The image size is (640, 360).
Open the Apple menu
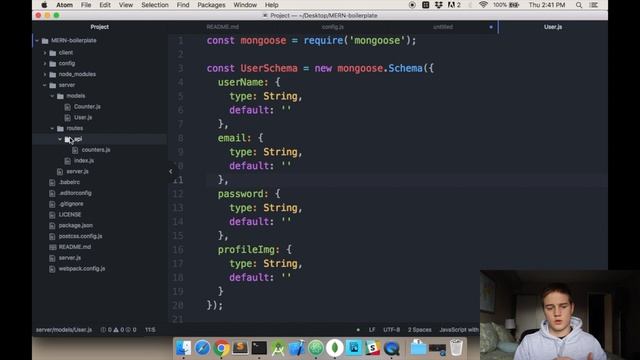[x=44, y=5]
